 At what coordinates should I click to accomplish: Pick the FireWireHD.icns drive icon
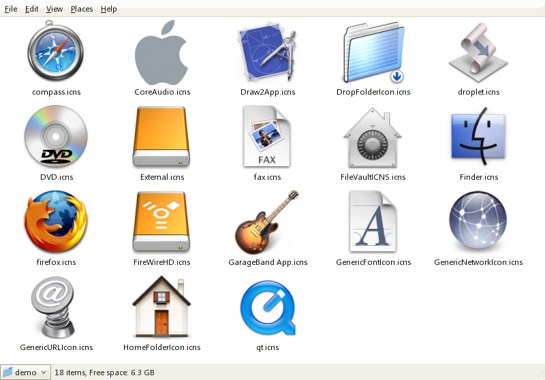click(161, 221)
